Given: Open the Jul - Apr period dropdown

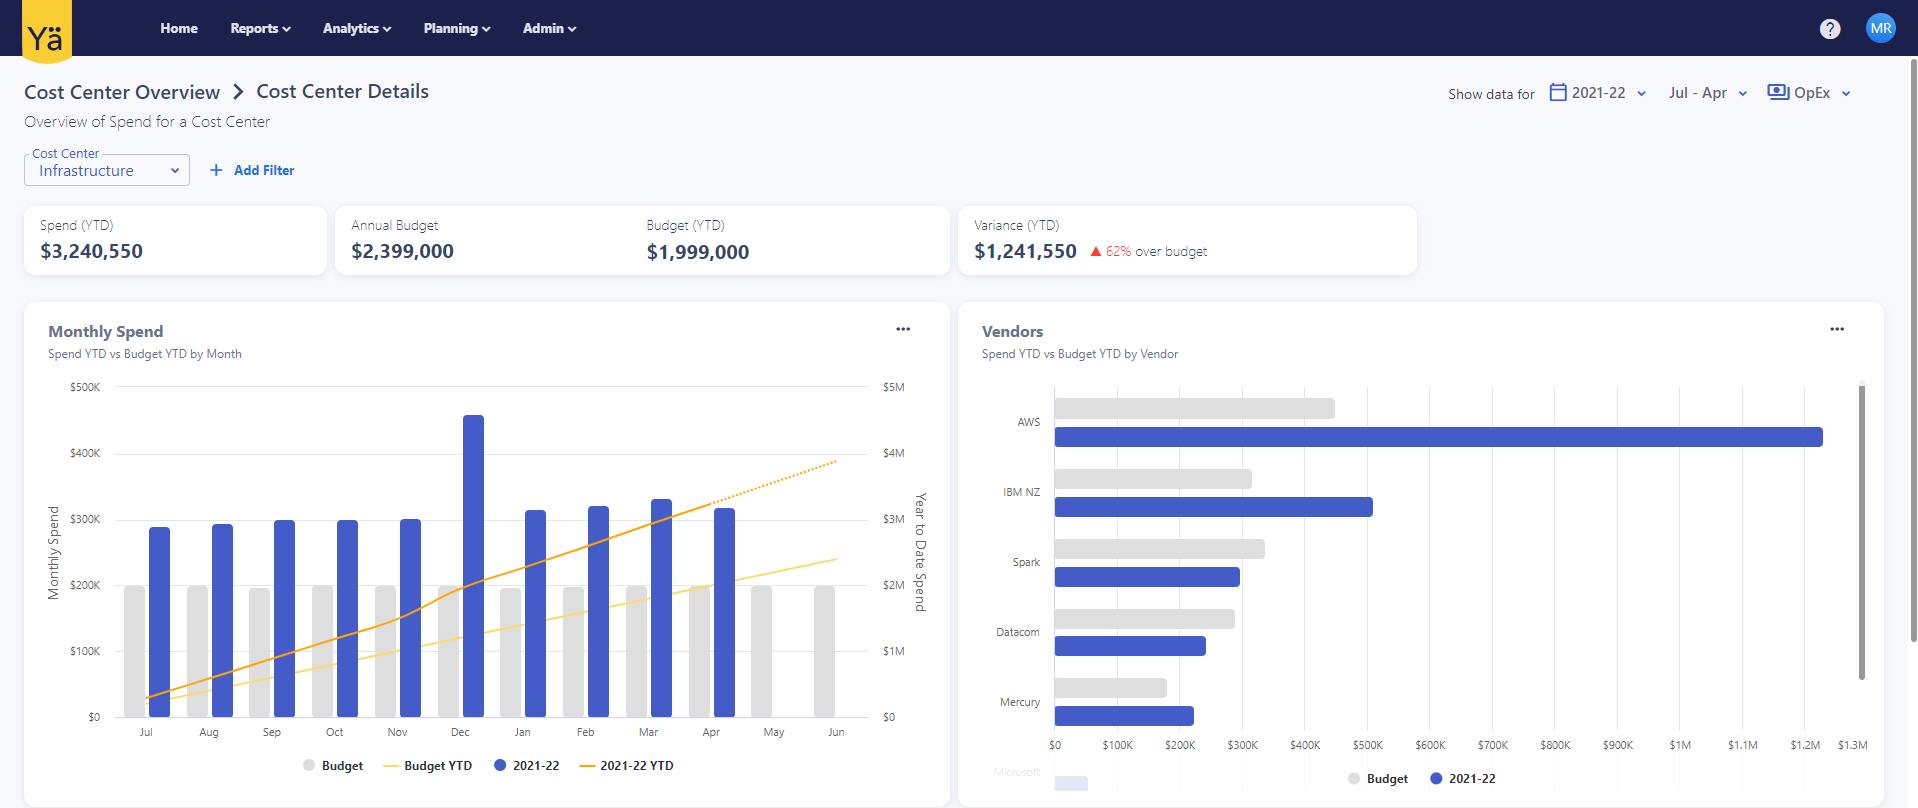Looking at the screenshot, I should click(1707, 93).
